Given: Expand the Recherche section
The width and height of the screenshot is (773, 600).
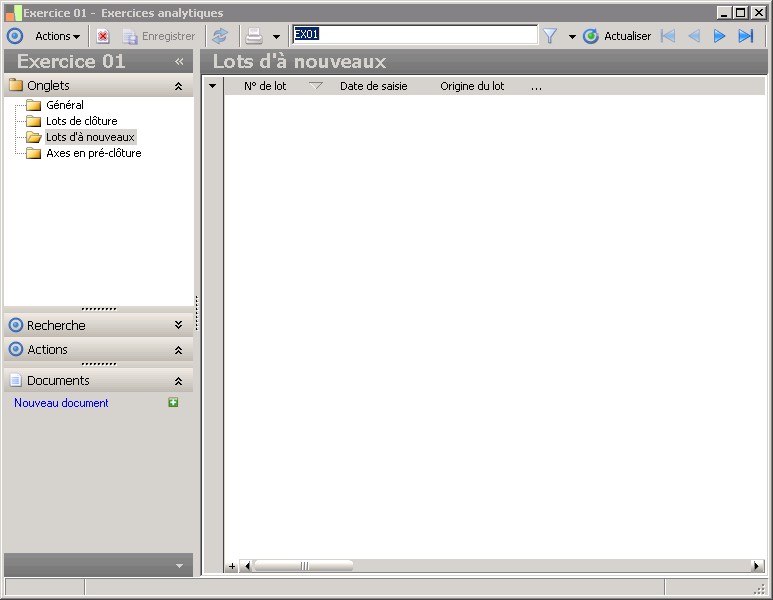Looking at the screenshot, I should point(178,325).
